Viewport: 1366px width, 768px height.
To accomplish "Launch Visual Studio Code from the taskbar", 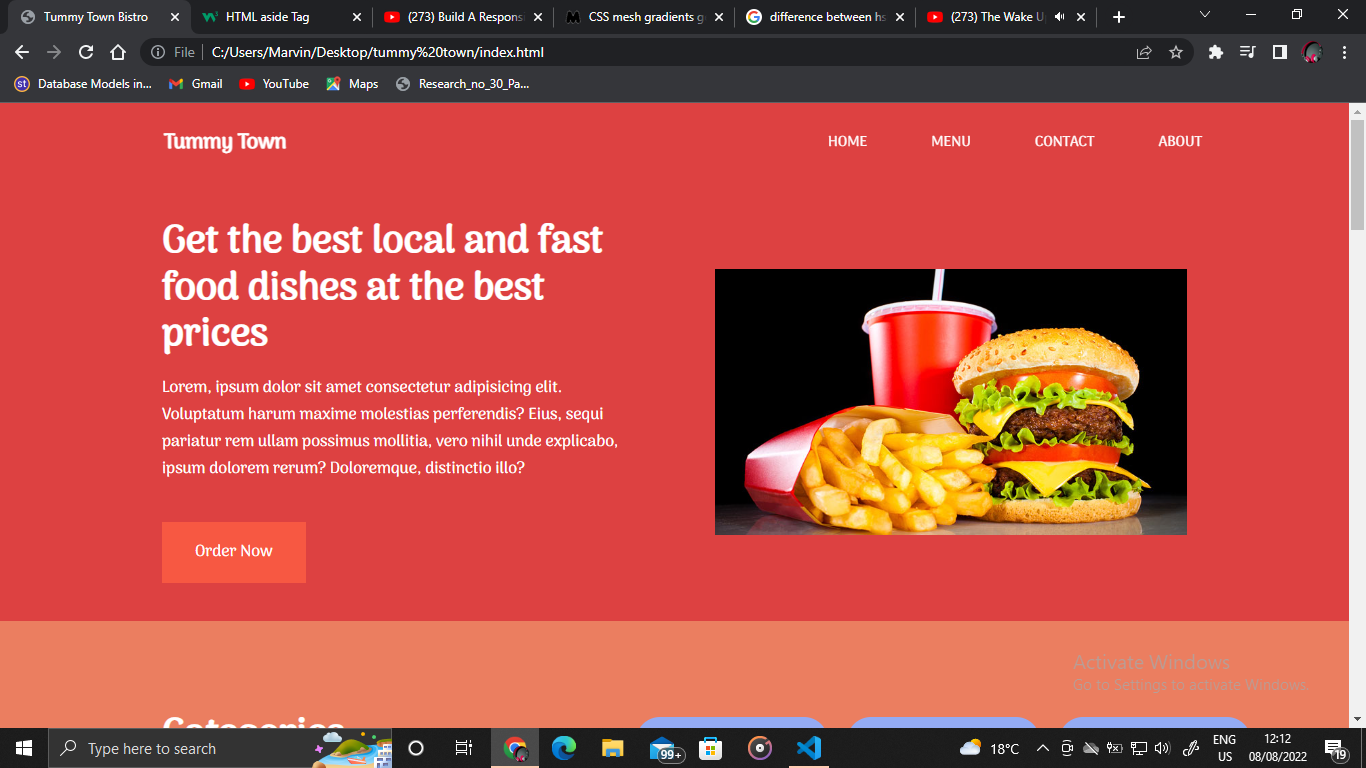I will click(x=808, y=747).
